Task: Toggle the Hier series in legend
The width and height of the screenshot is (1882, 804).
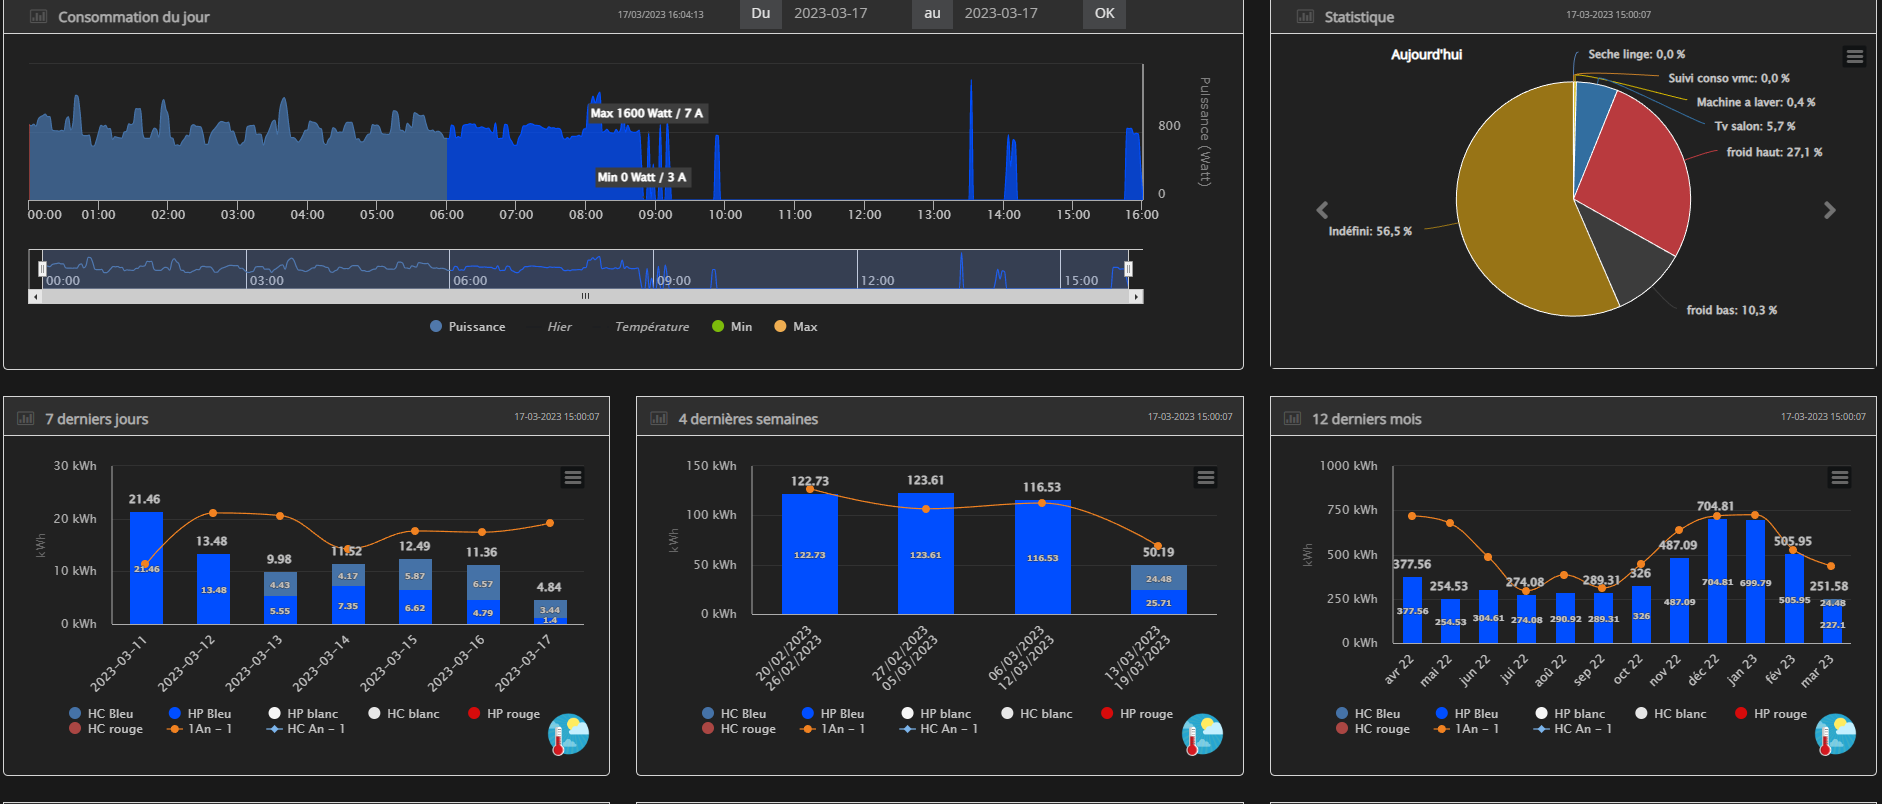Action: click(559, 327)
